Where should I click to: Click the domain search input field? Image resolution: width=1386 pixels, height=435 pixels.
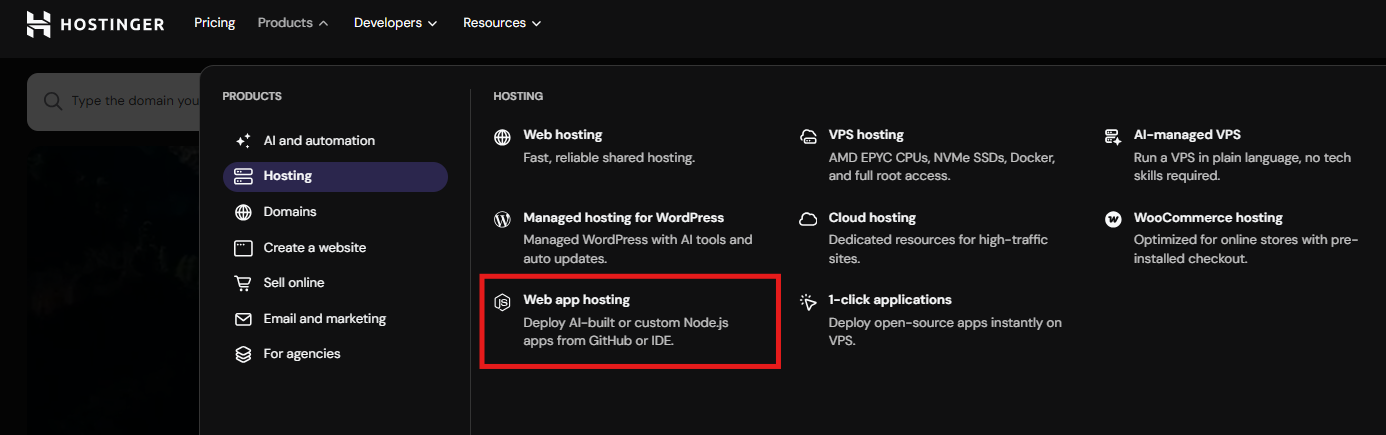(113, 101)
